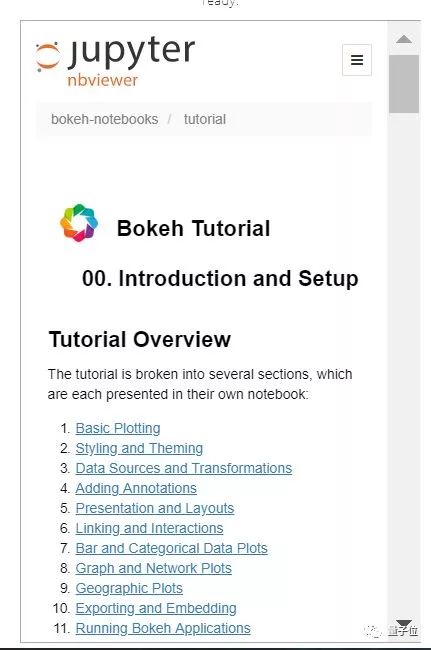This screenshot has width=431, height=650.
Task: Click the colorful Bokeh logo image
Action: coord(79,223)
